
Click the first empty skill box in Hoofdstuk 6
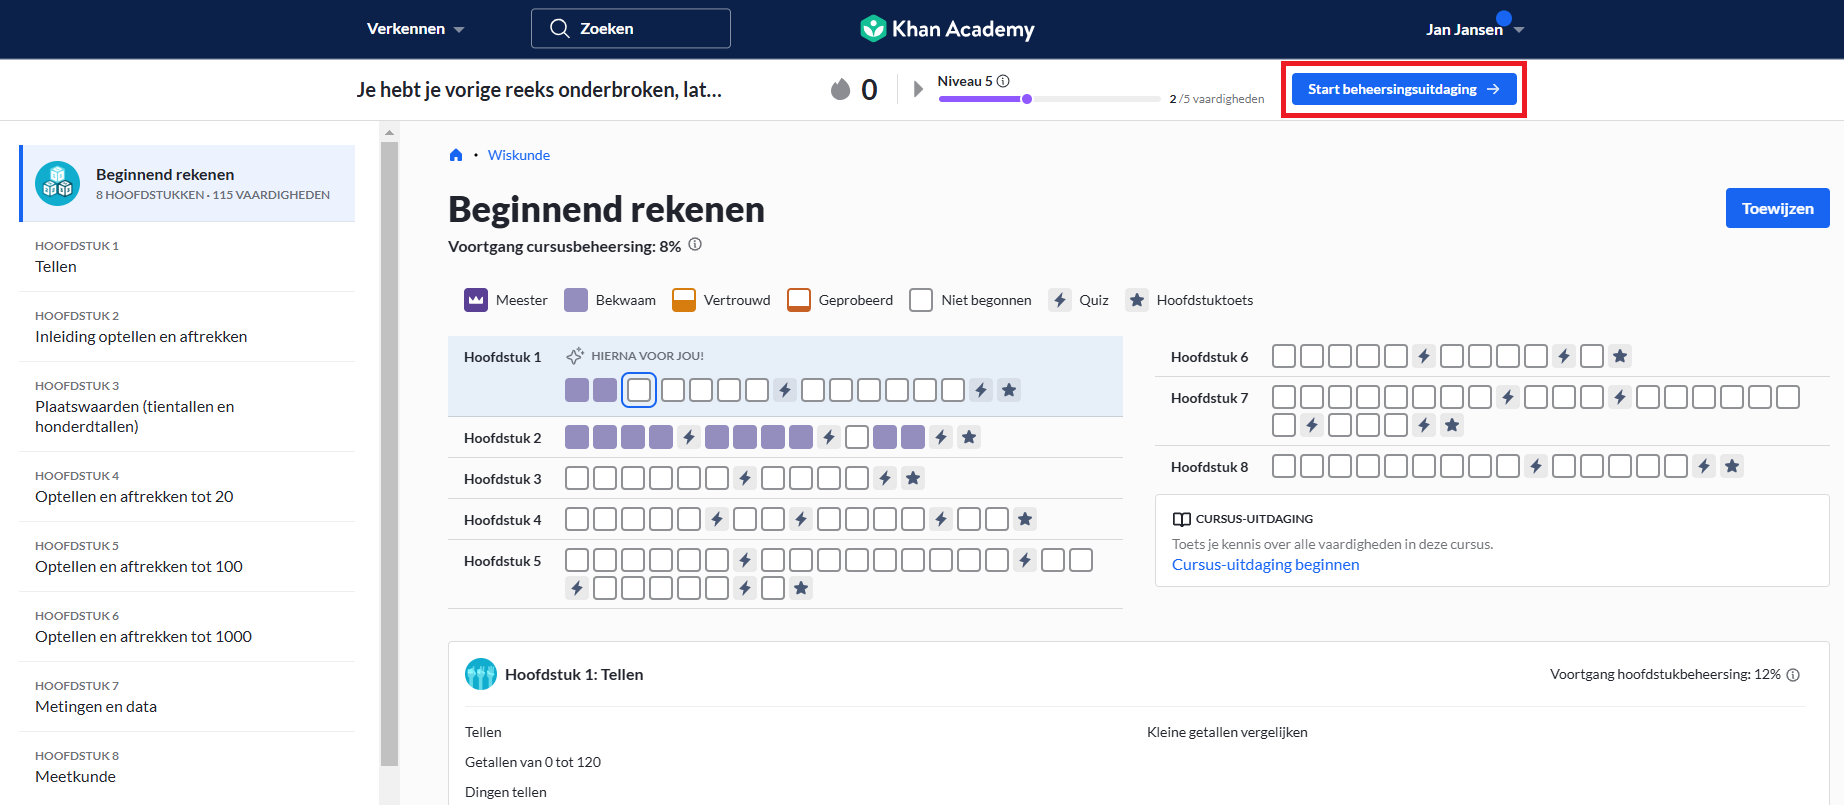[1284, 356]
